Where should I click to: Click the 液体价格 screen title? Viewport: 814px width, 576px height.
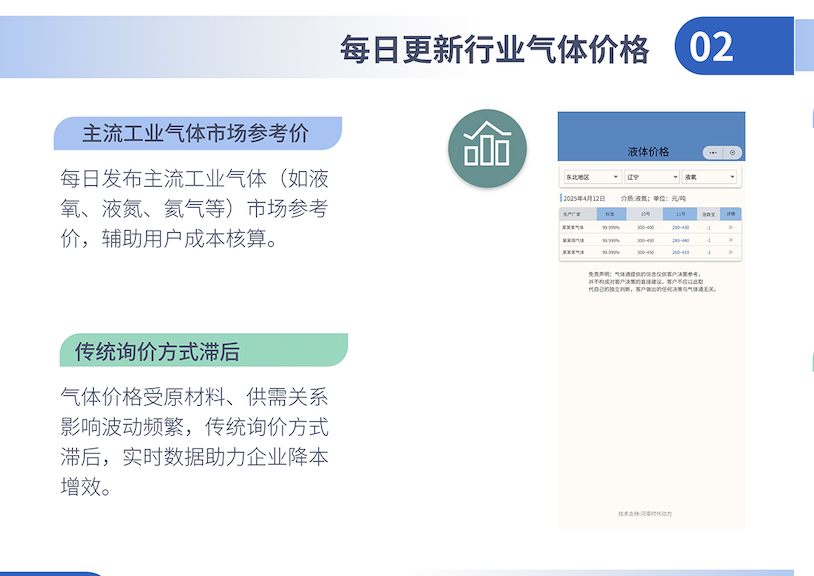pyautogui.click(x=648, y=152)
